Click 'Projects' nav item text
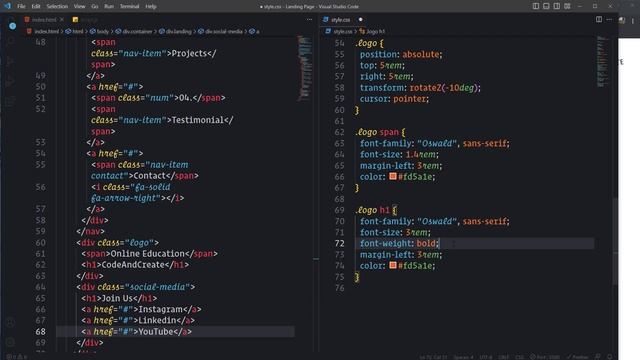Screen dimensions: 640x360 point(189,53)
